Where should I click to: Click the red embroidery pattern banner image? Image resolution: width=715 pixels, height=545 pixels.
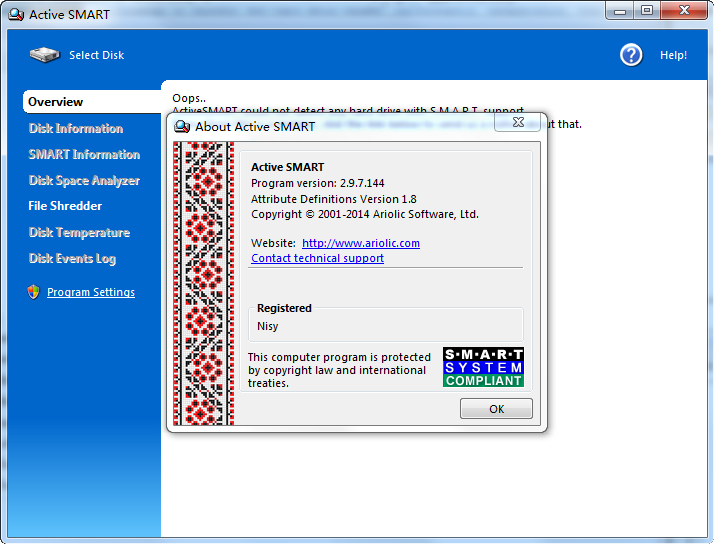[x=203, y=283]
